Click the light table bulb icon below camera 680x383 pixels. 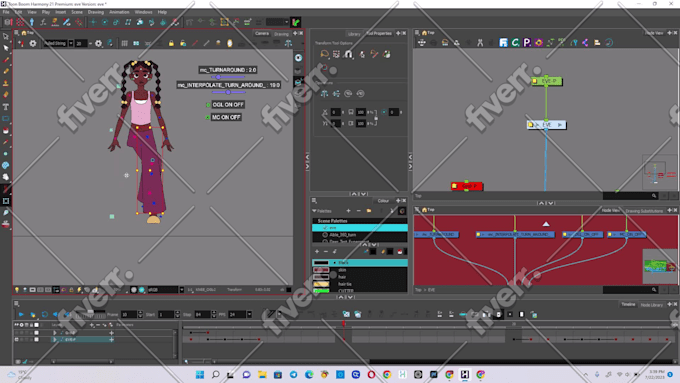17,290
